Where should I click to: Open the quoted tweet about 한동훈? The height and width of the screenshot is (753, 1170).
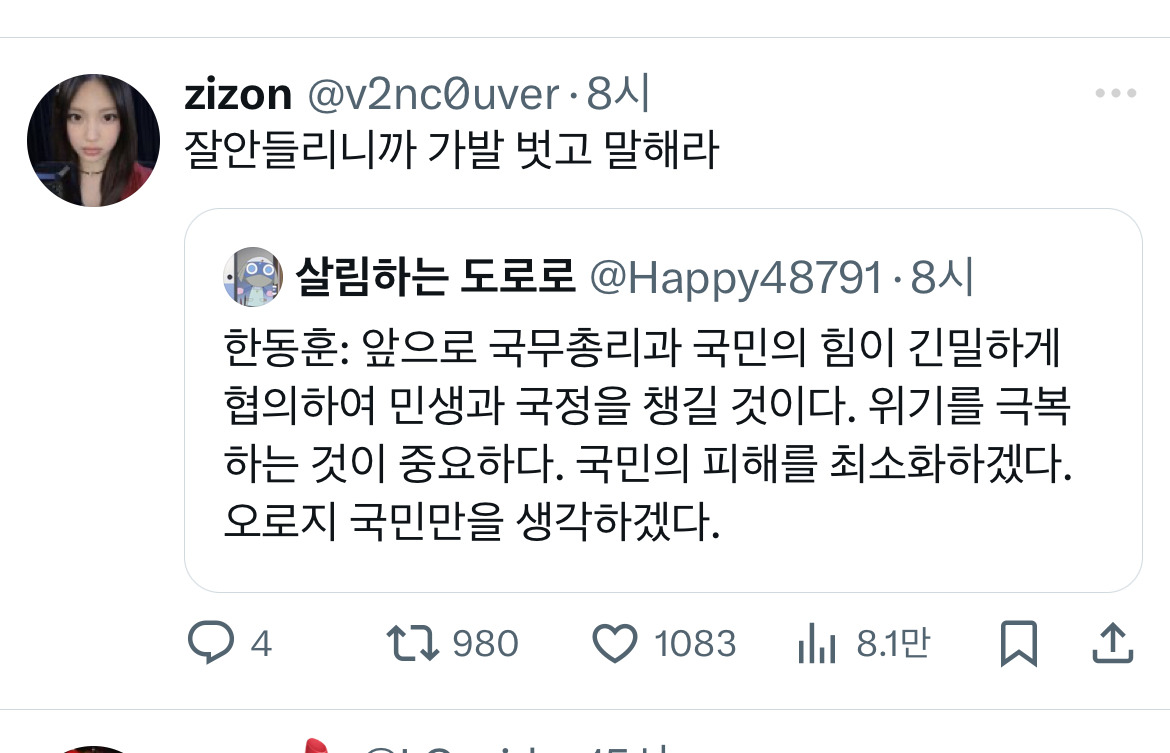click(x=663, y=400)
